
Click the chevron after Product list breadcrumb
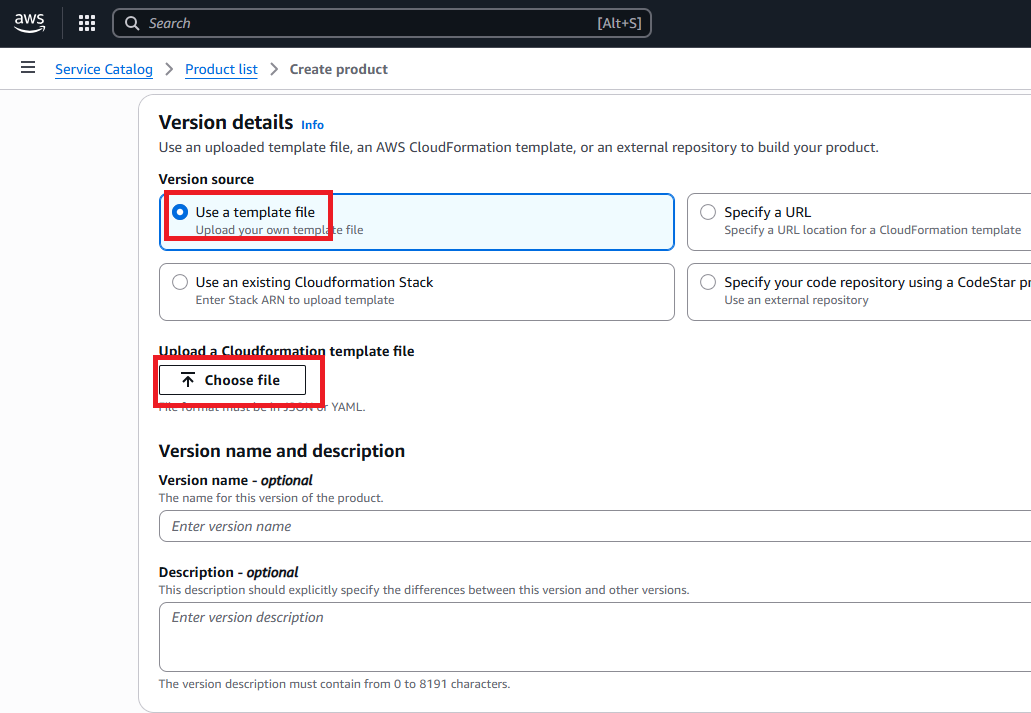[274, 69]
